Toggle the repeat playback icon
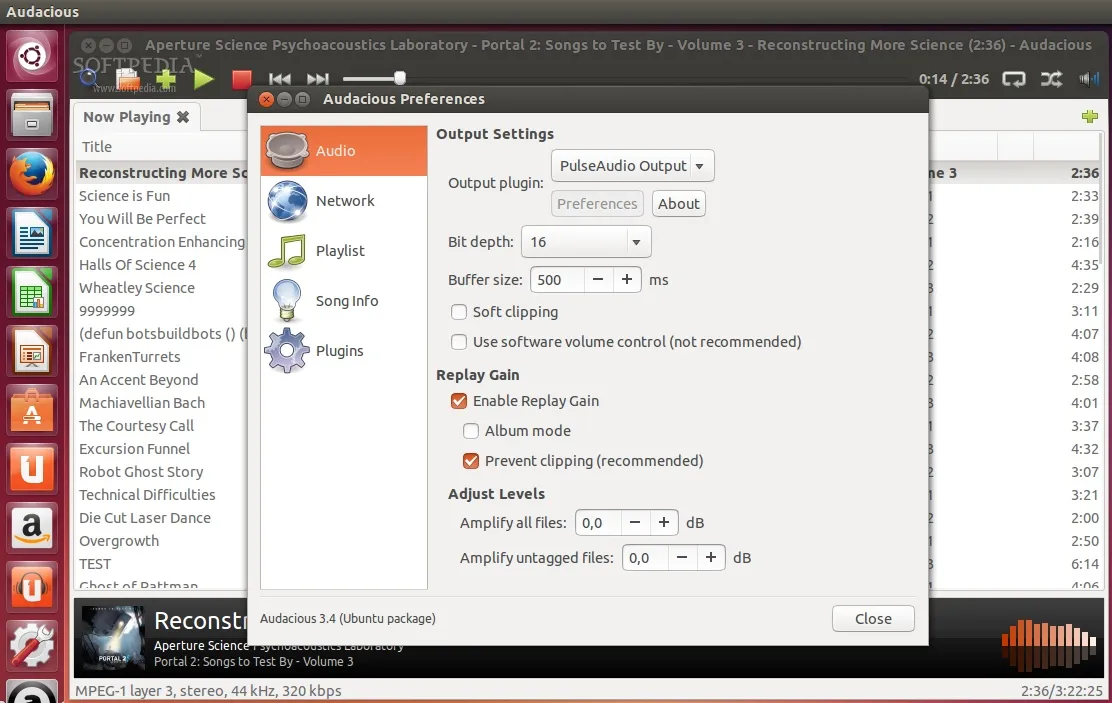Image resolution: width=1112 pixels, height=703 pixels. [1014, 79]
